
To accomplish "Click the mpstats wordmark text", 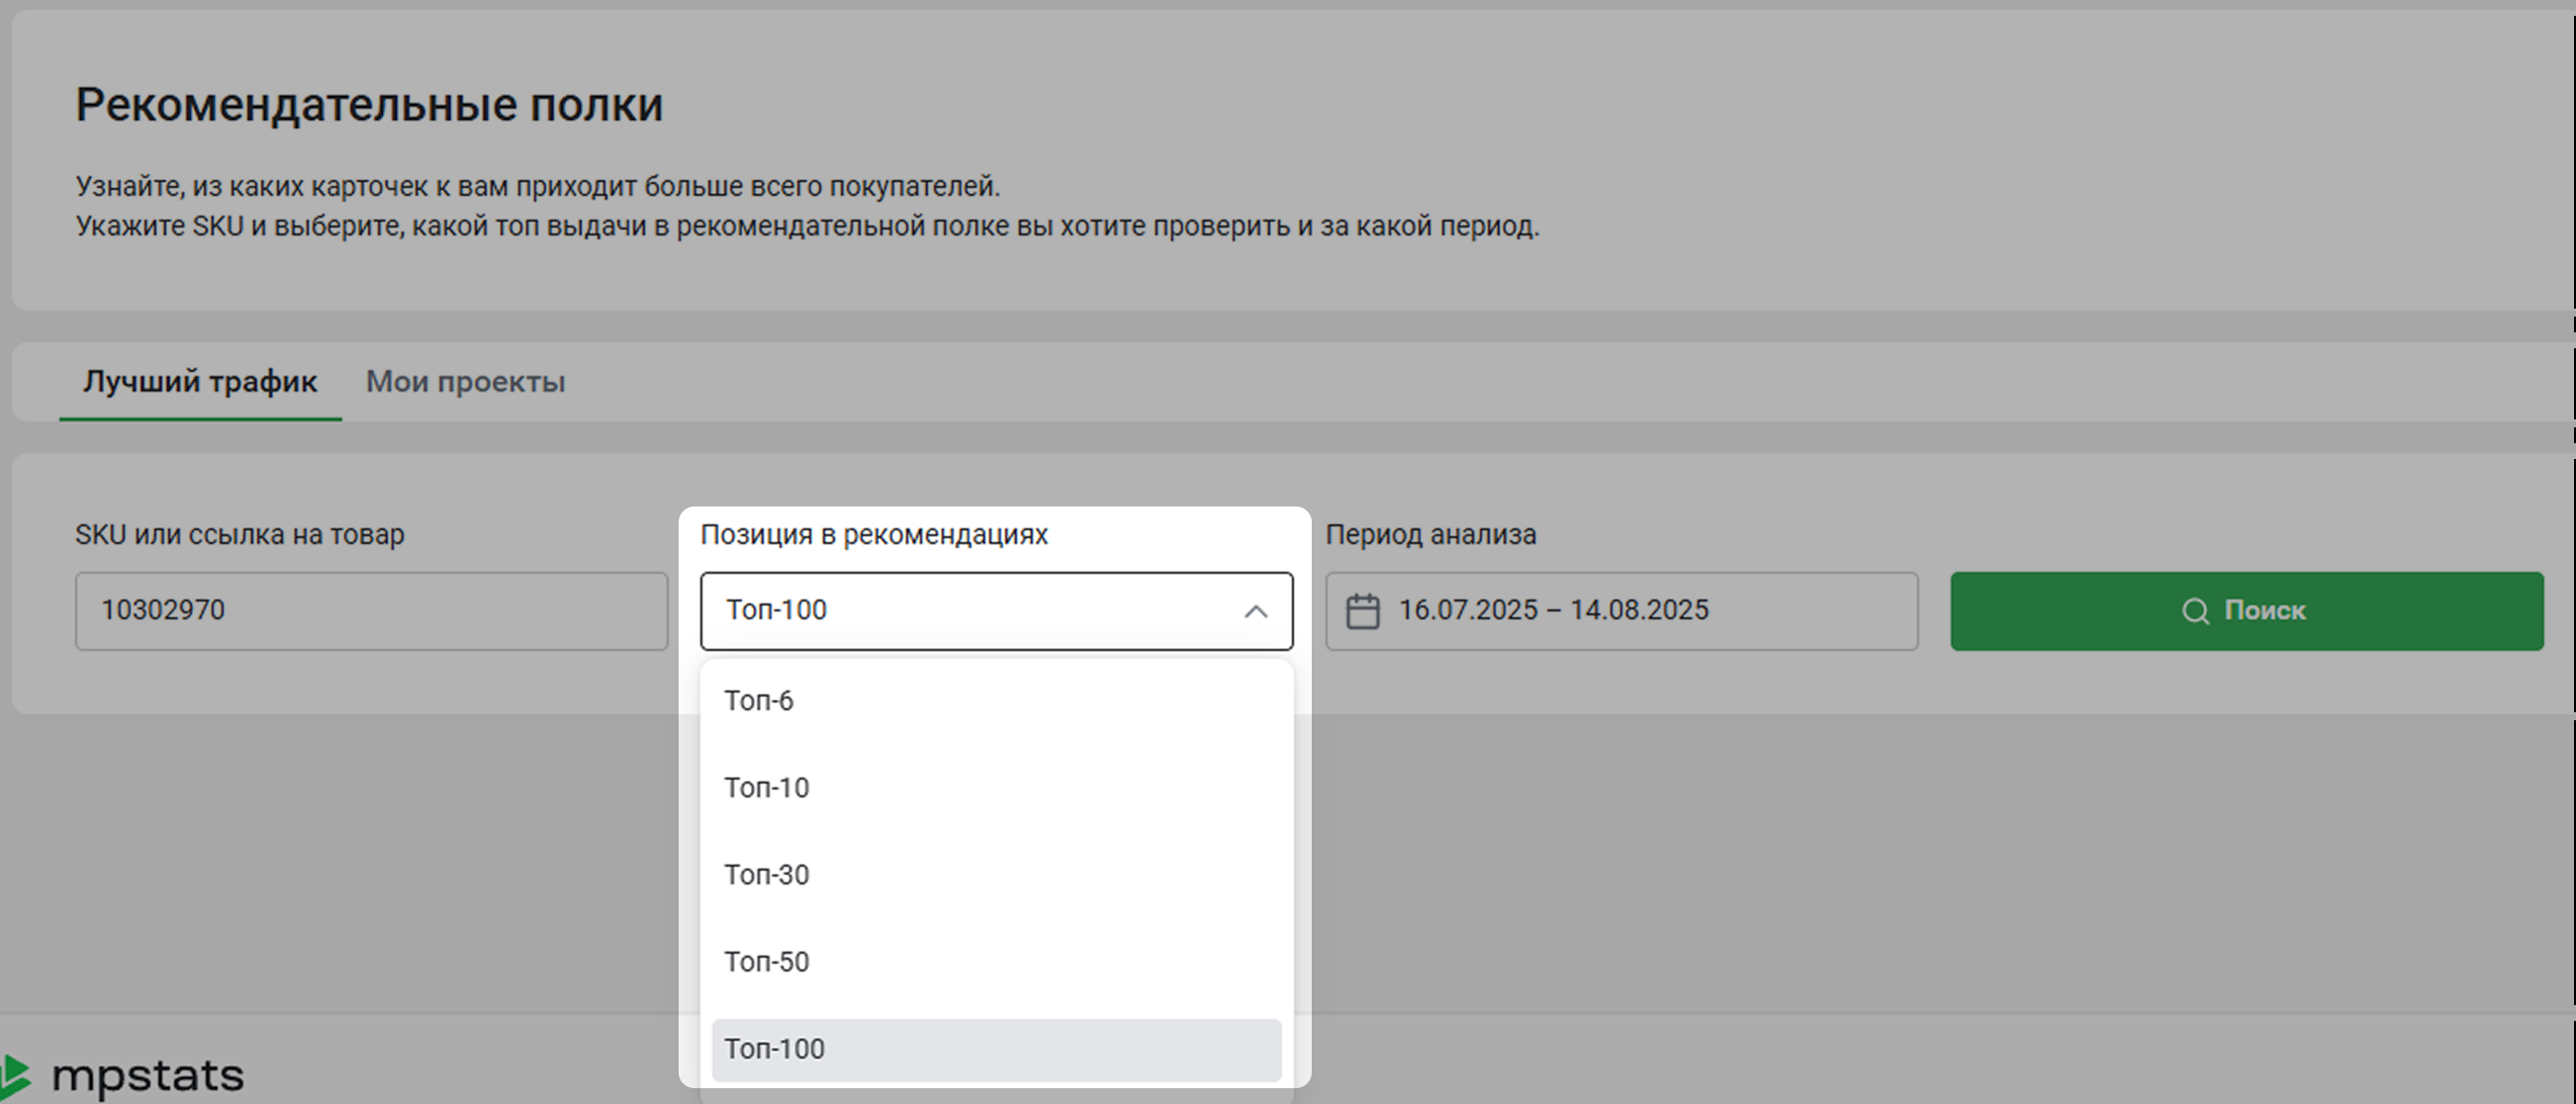I will pos(148,1076).
